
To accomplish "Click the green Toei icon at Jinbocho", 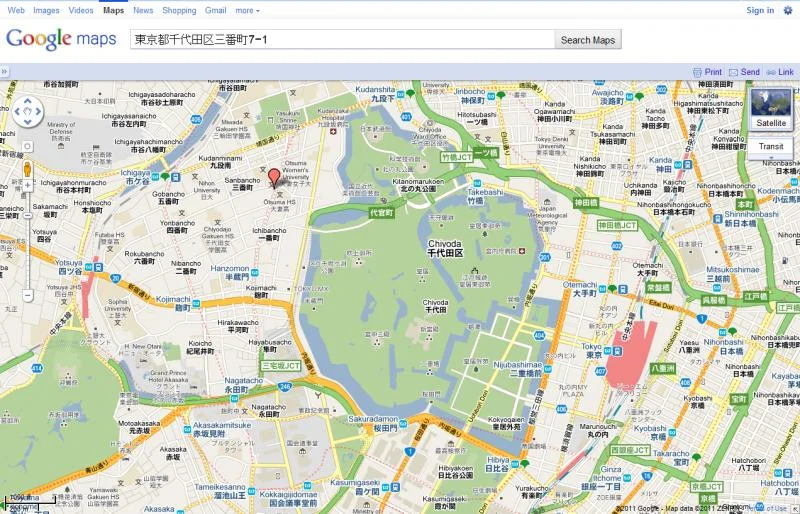I will (501, 95).
